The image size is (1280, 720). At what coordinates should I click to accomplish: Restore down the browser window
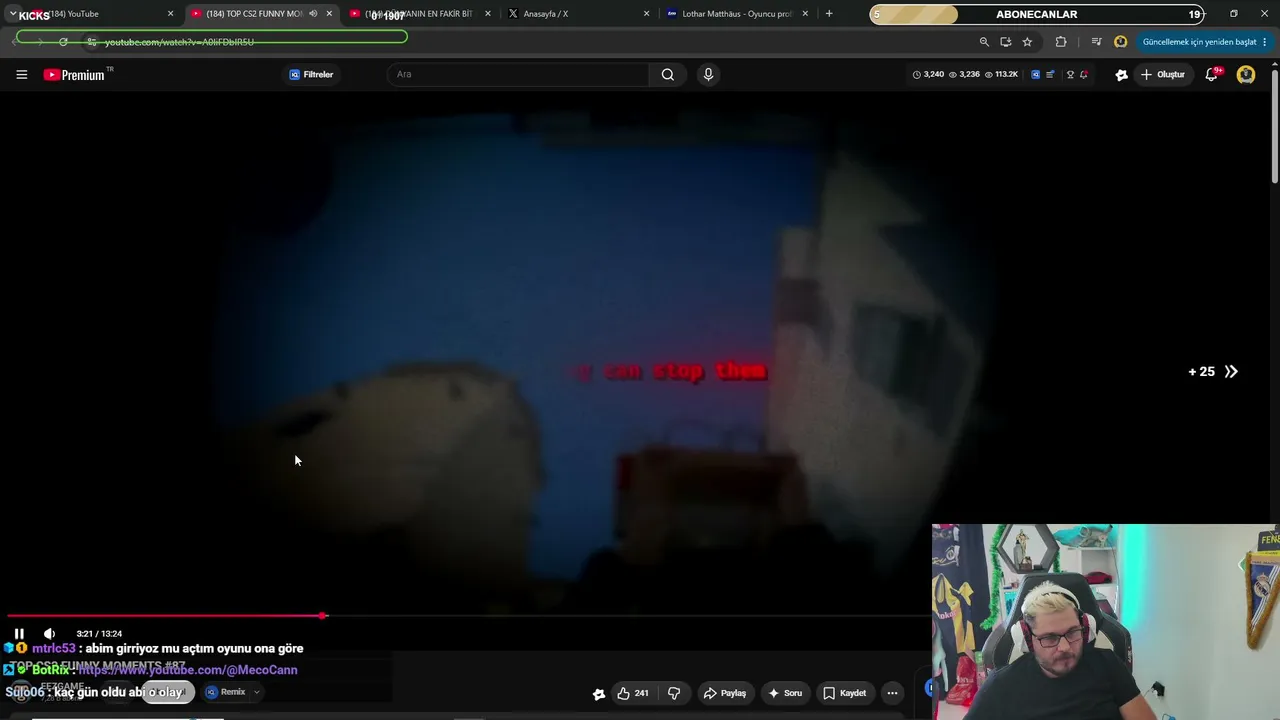pos(1234,14)
